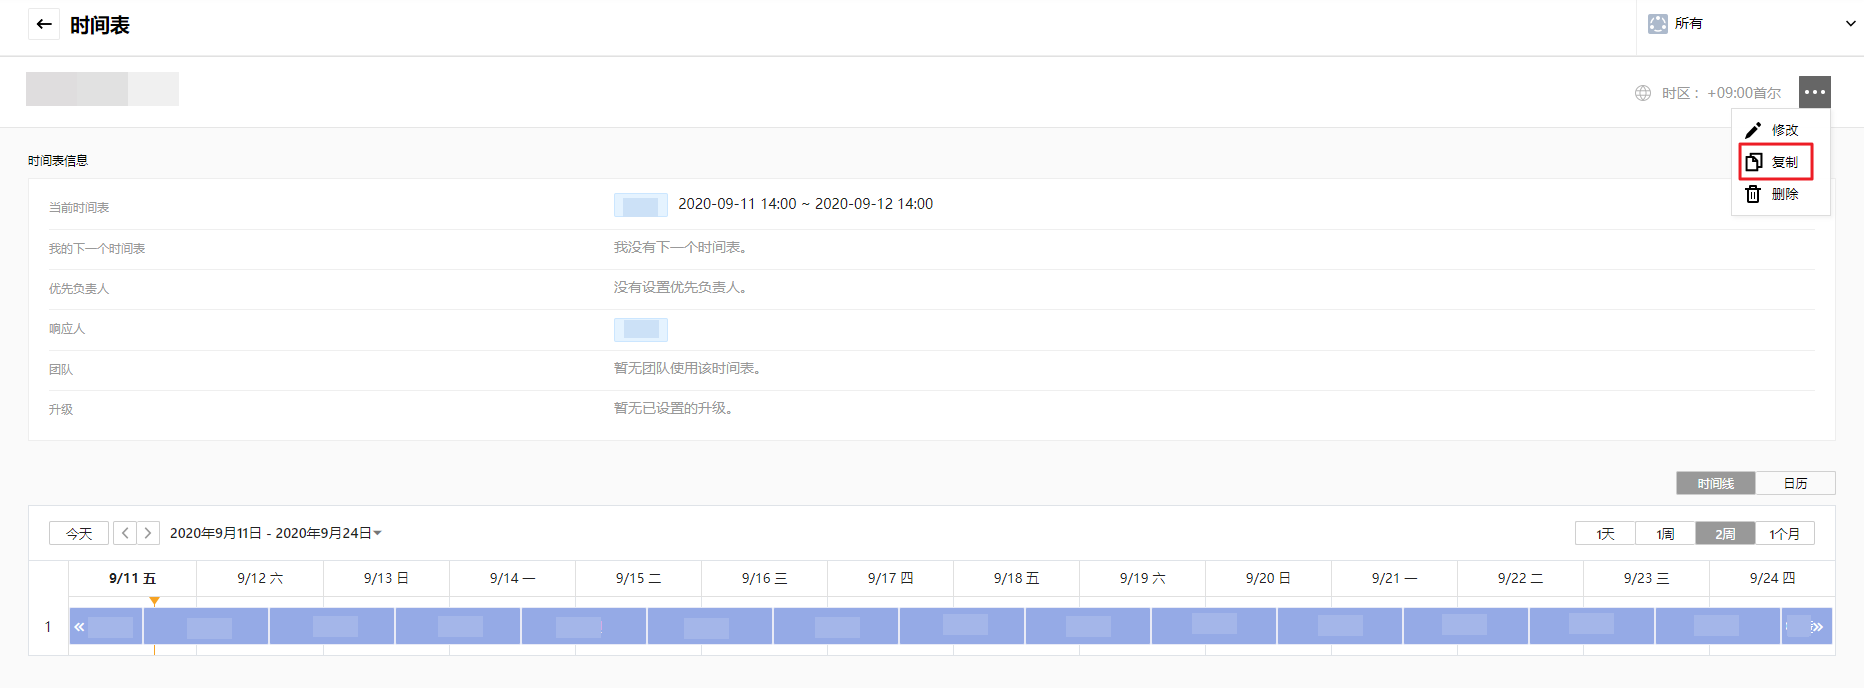Click the pencil 修改 edit icon

point(1753,131)
